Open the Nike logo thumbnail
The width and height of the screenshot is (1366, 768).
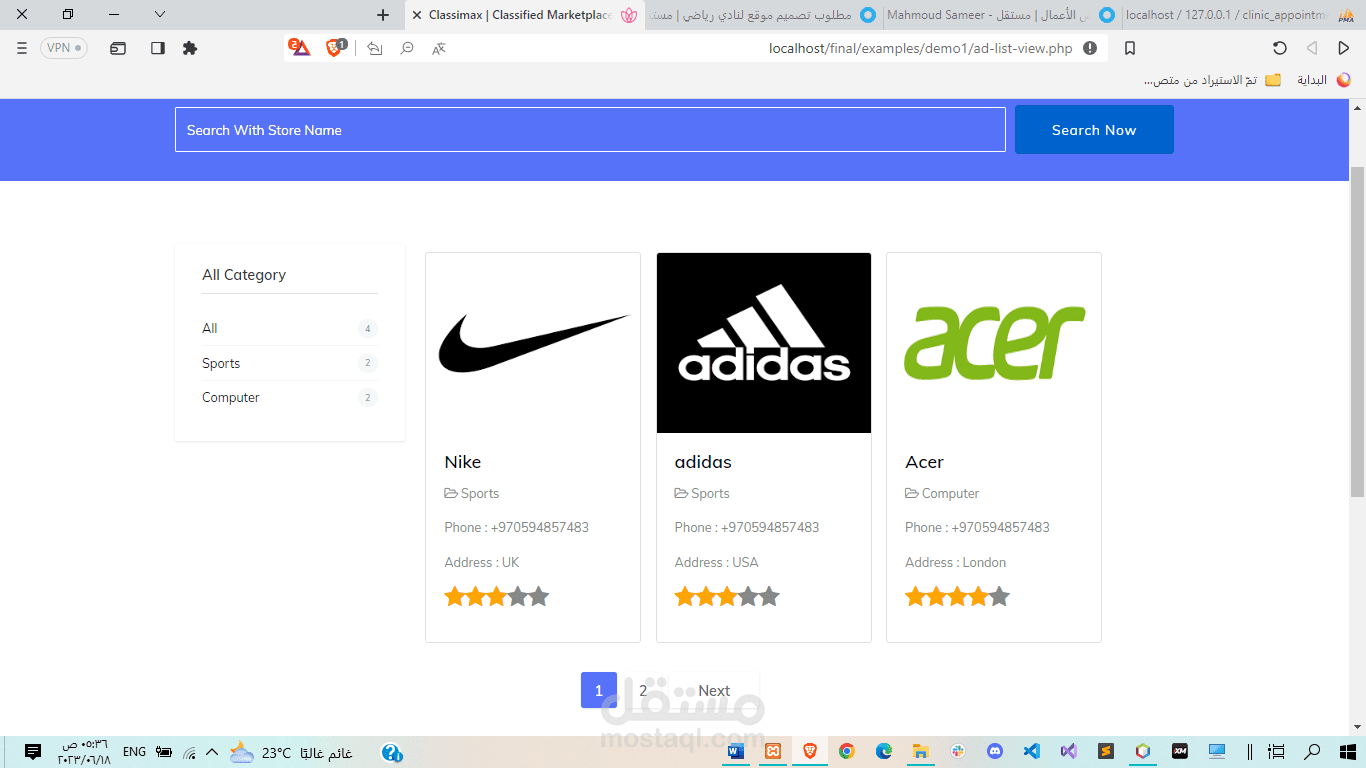[x=533, y=343]
